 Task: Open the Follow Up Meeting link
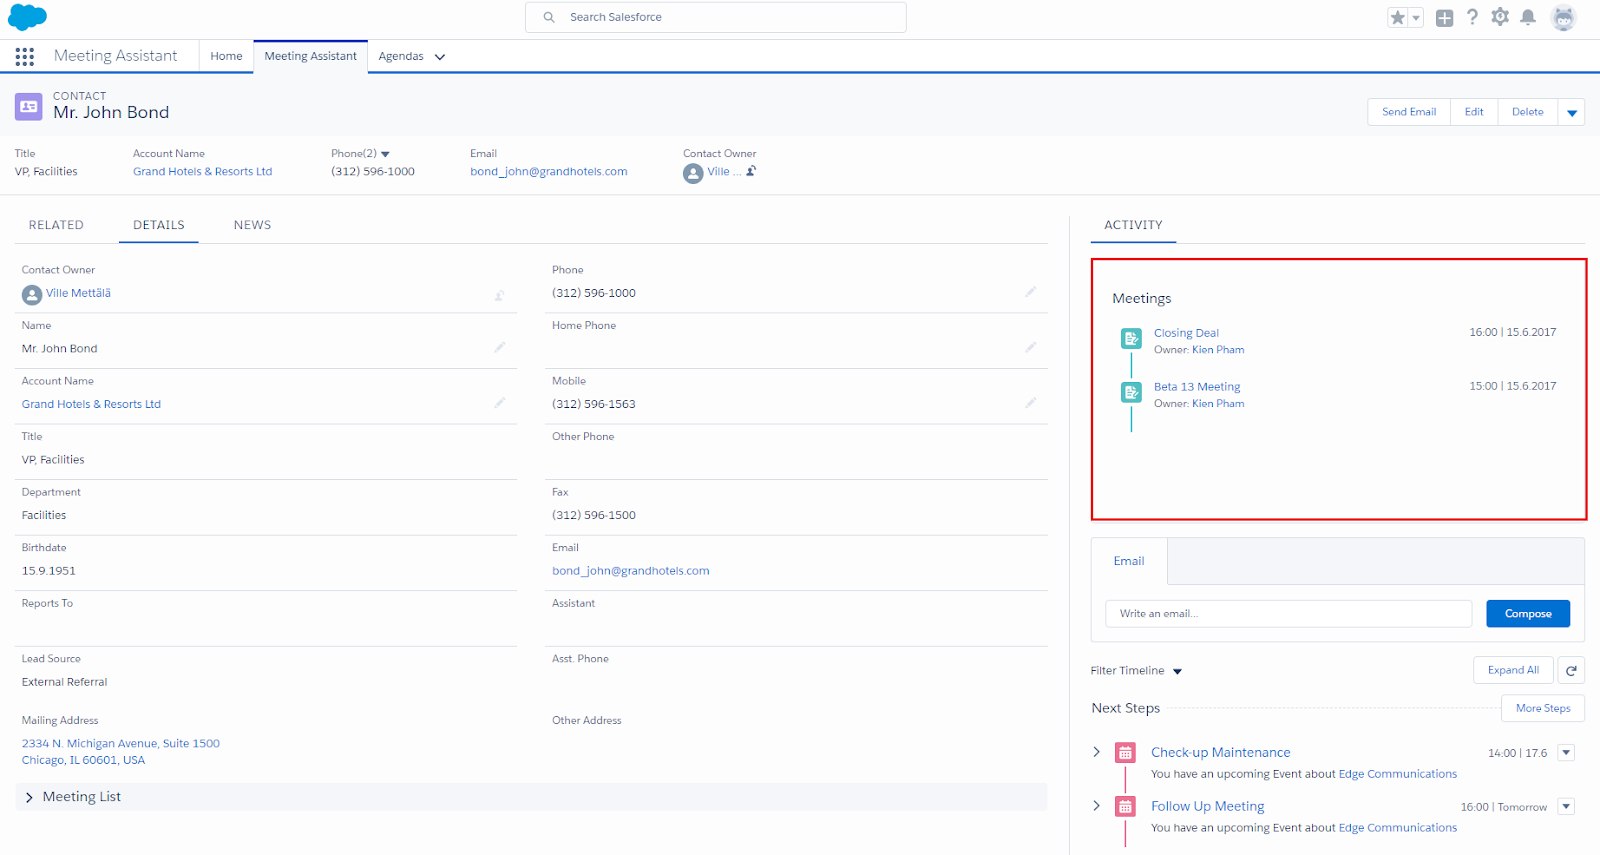coord(1207,807)
